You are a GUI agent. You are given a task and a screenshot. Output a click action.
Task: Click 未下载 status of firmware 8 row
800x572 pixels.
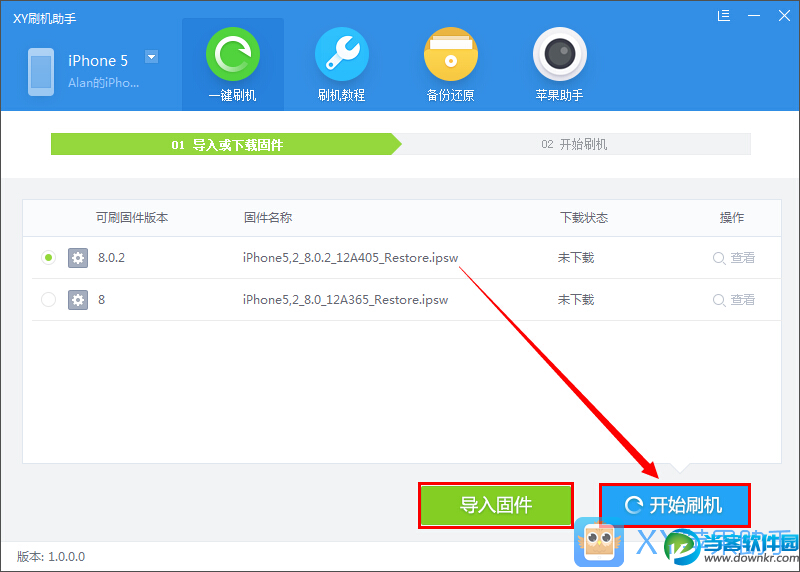point(576,300)
